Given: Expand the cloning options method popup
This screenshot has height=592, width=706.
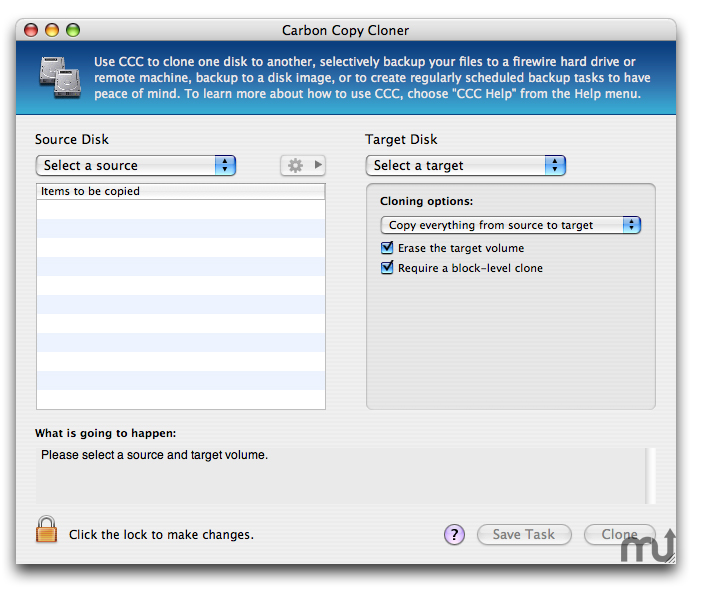Looking at the screenshot, I should click(x=511, y=225).
